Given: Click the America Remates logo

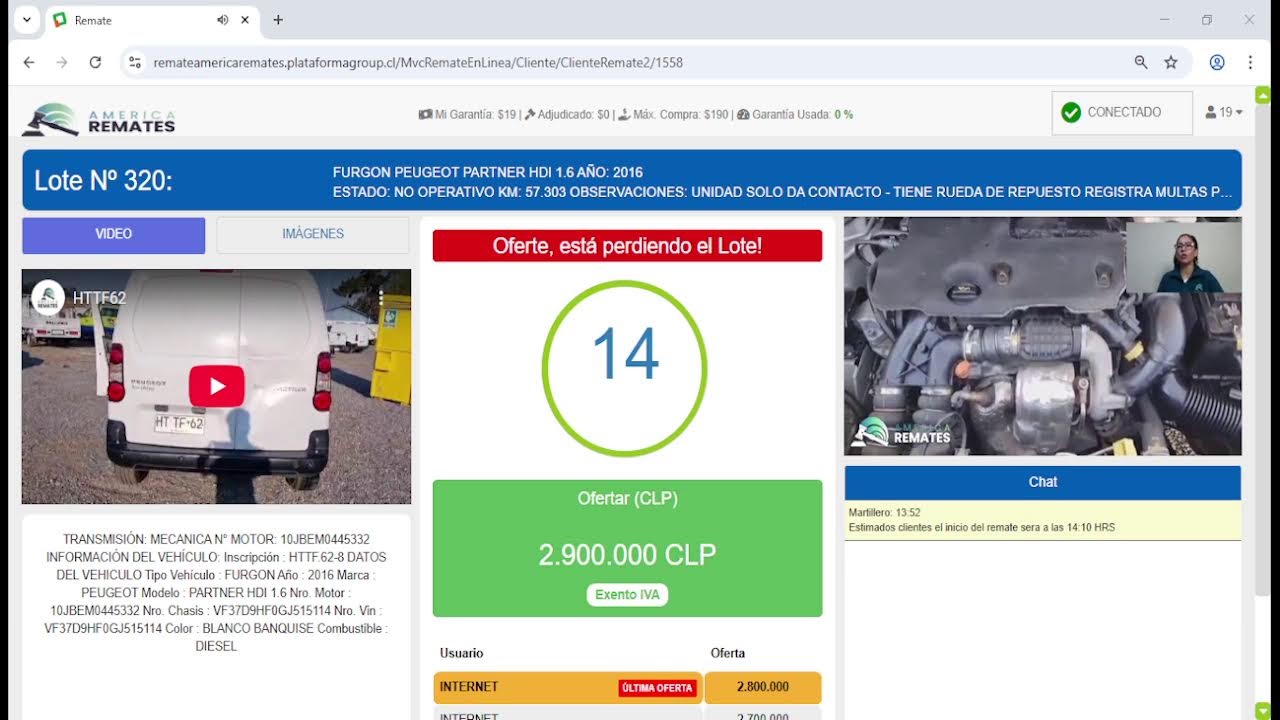Looking at the screenshot, I should (x=99, y=119).
